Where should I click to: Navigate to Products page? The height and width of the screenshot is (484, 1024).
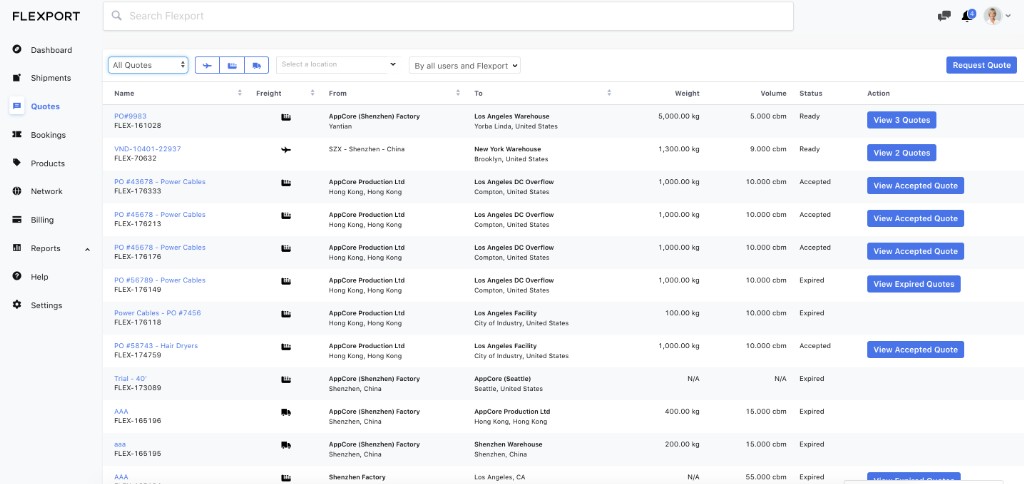pos(47,163)
